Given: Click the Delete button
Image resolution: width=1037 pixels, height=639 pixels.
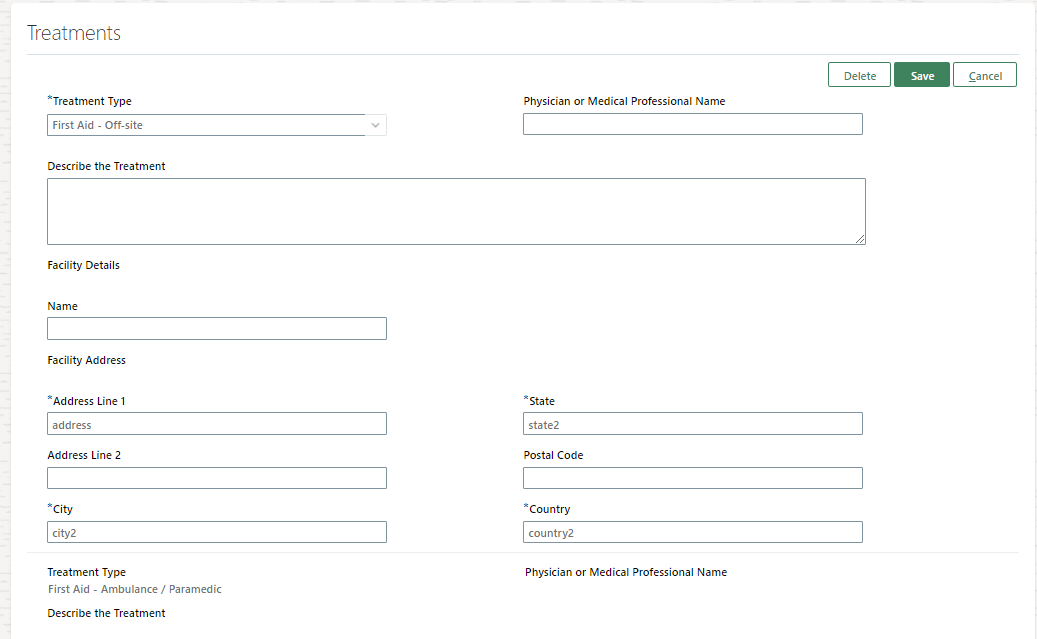Looking at the screenshot, I should click(859, 75).
